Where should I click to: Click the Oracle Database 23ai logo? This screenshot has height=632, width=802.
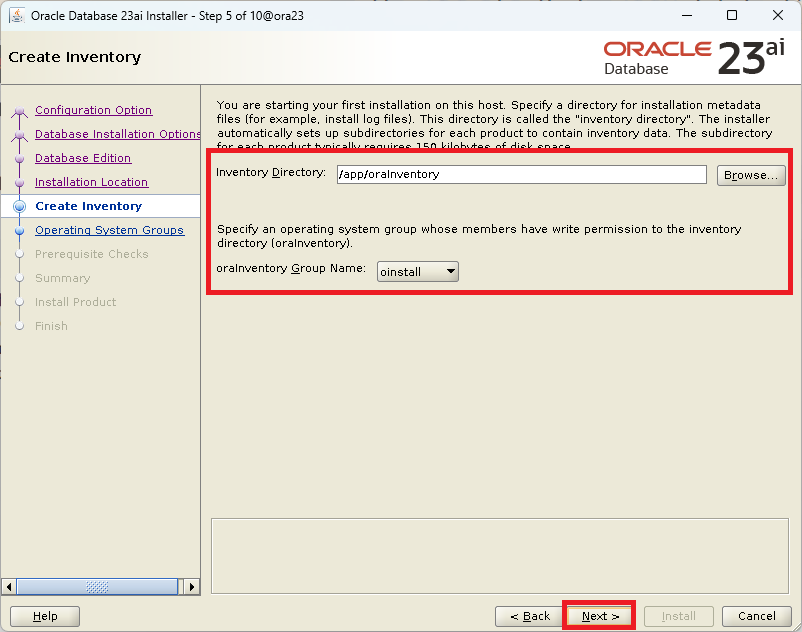tap(694, 57)
